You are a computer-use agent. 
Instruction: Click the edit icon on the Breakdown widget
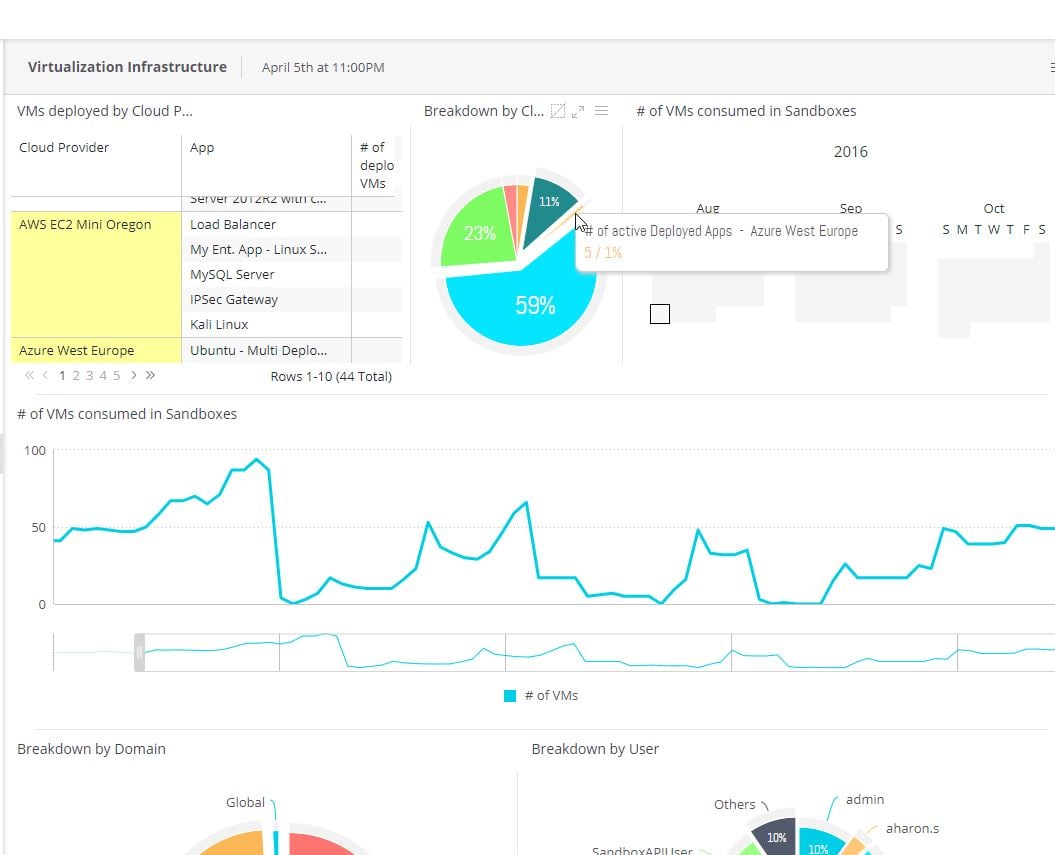(558, 111)
